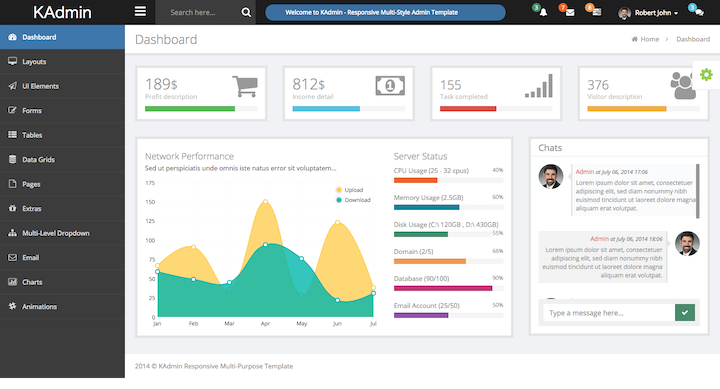The image size is (720, 389).
Task: Open the Tables sidebar menu
Action: tap(62, 135)
